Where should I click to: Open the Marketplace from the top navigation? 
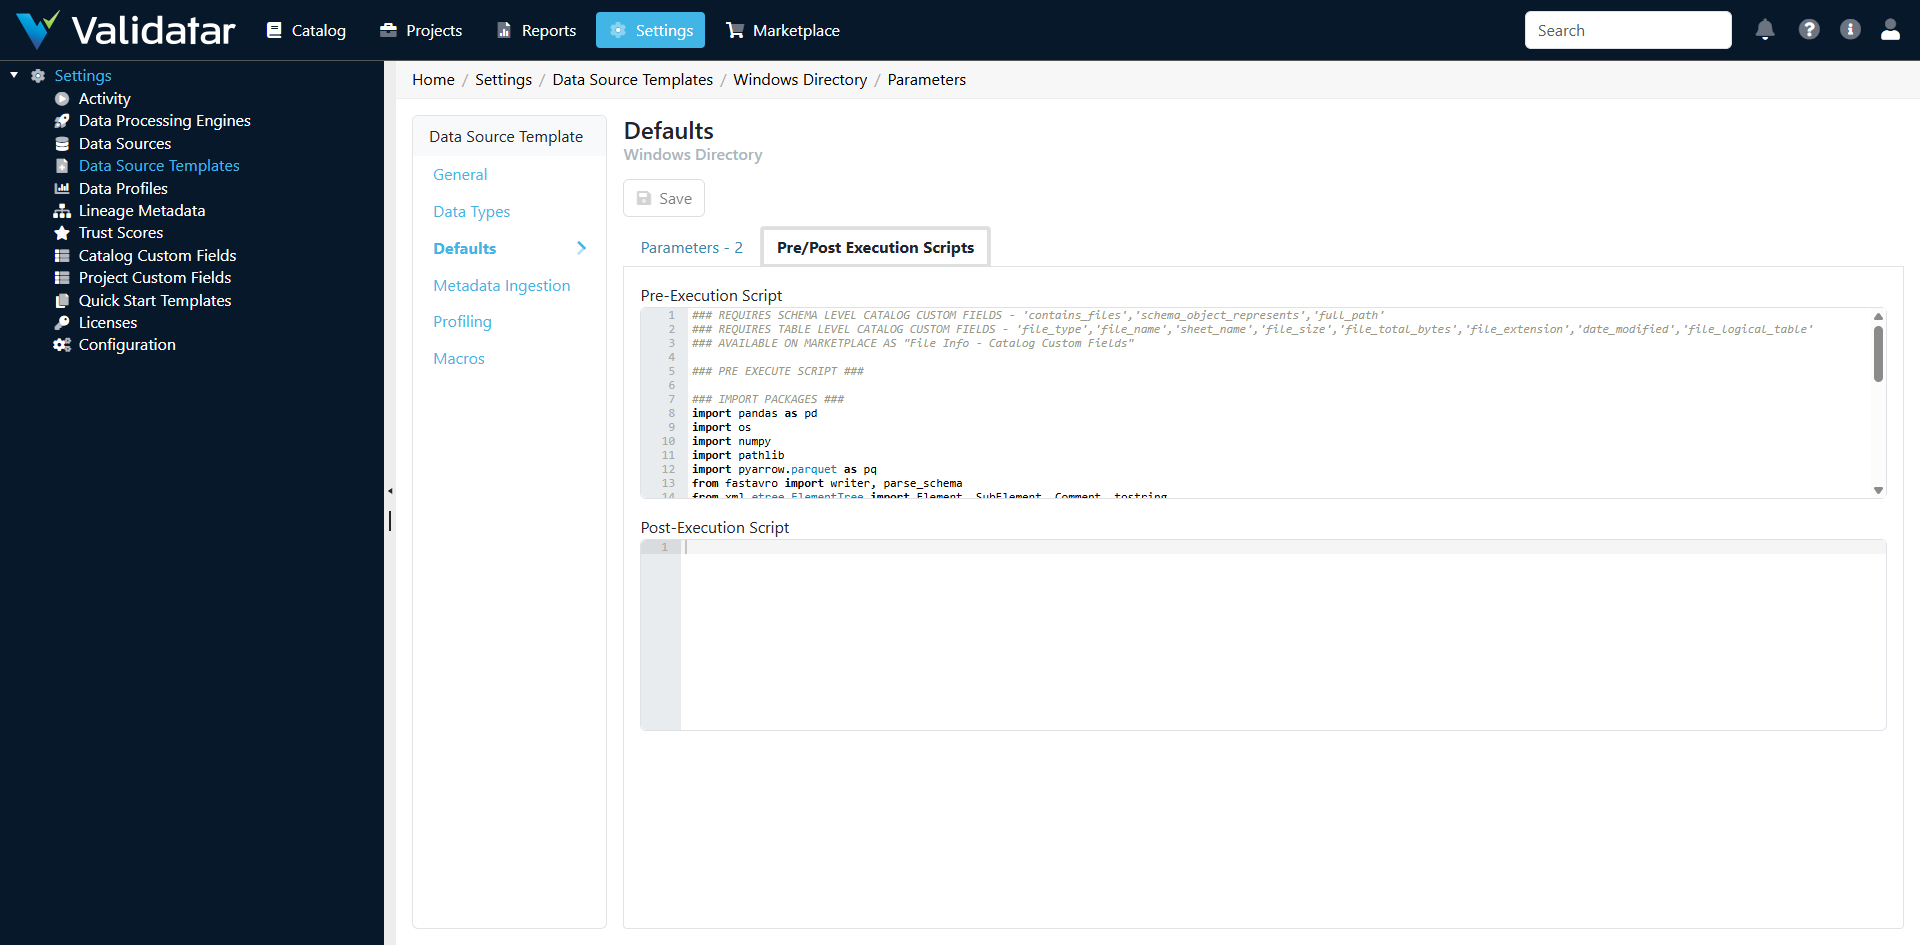[782, 30]
